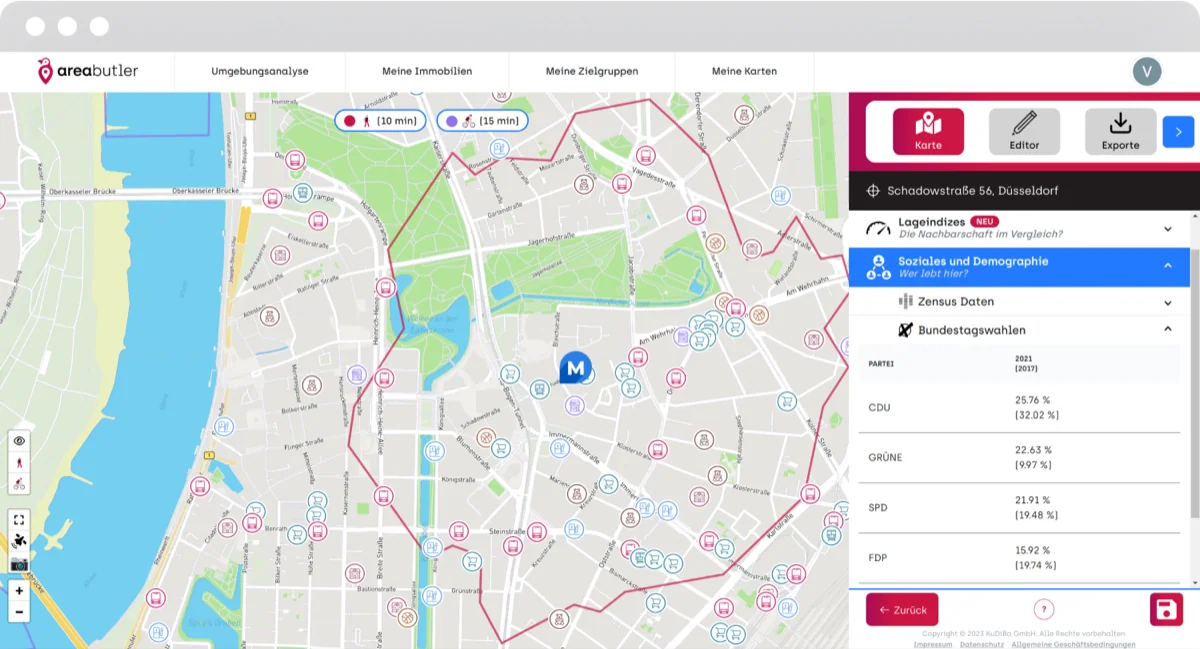Click the Soziales und Demographie people icon
The height and width of the screenshot is (649, 1200).
(x=878, y=267)
